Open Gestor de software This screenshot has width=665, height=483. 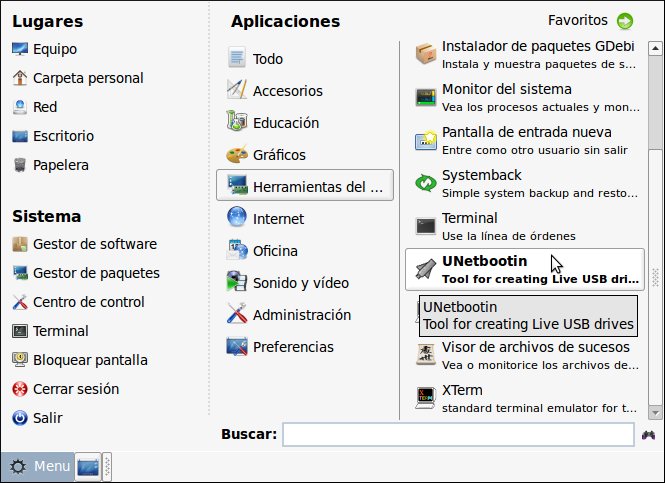[x=94, y=244]
